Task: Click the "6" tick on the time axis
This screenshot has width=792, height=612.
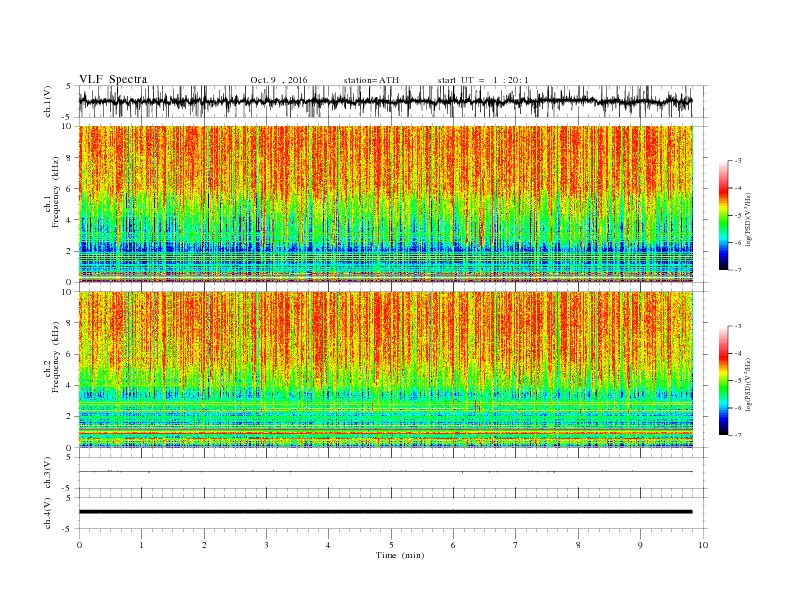Action: point(454,545)
